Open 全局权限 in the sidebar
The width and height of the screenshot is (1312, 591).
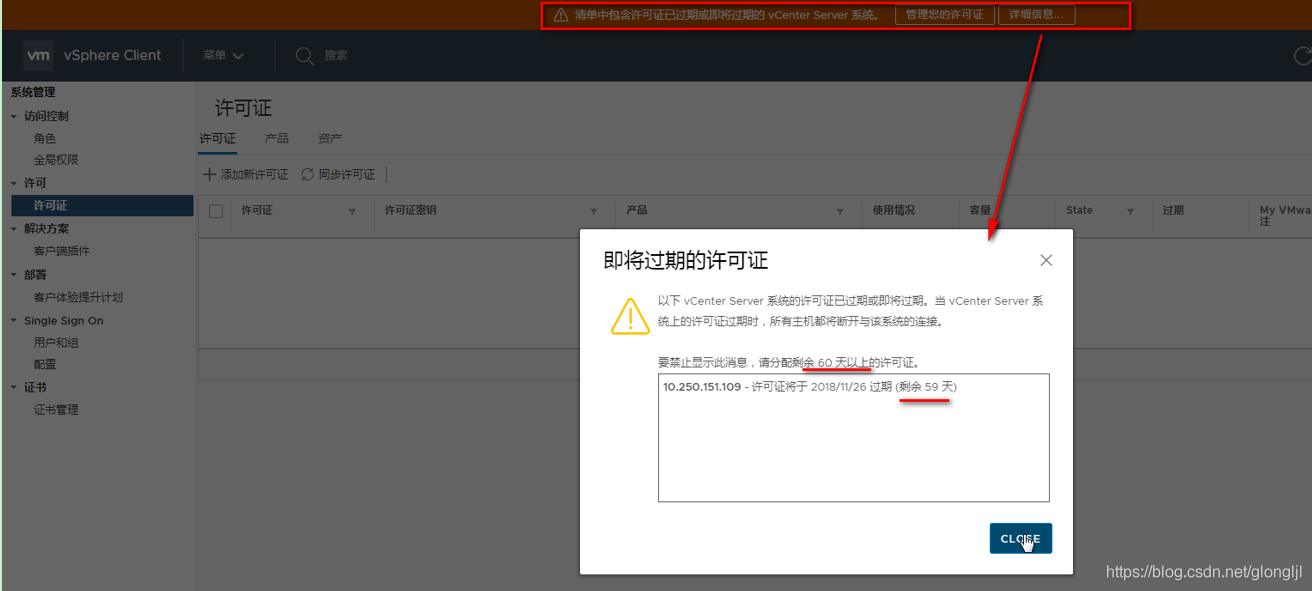[x=56, y=160]
